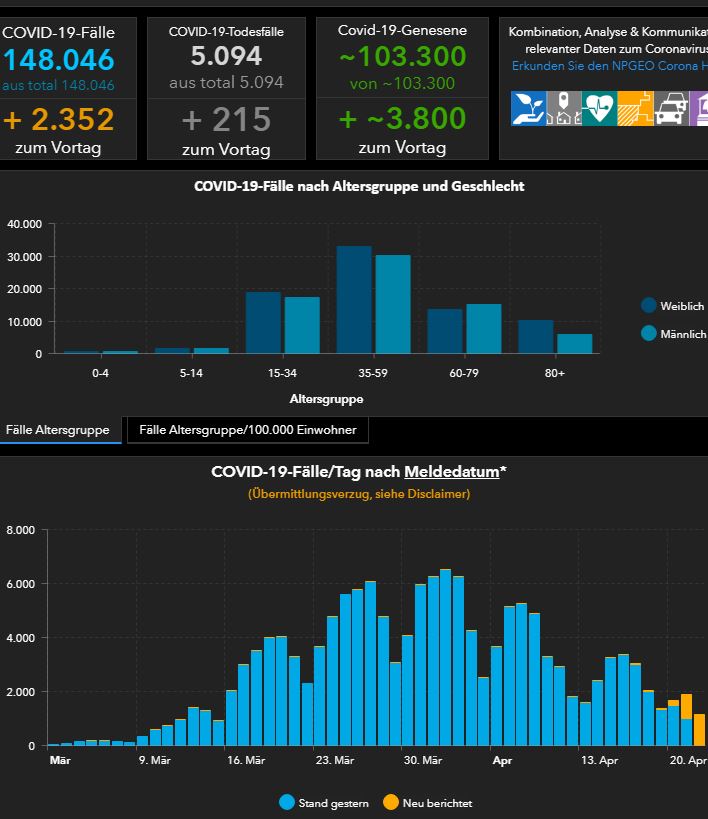Viewport: 708px width, 819px height.
Task: Click the COVID-19-Todesfälle 5.094 indicator
Action: tap(226, 56)
